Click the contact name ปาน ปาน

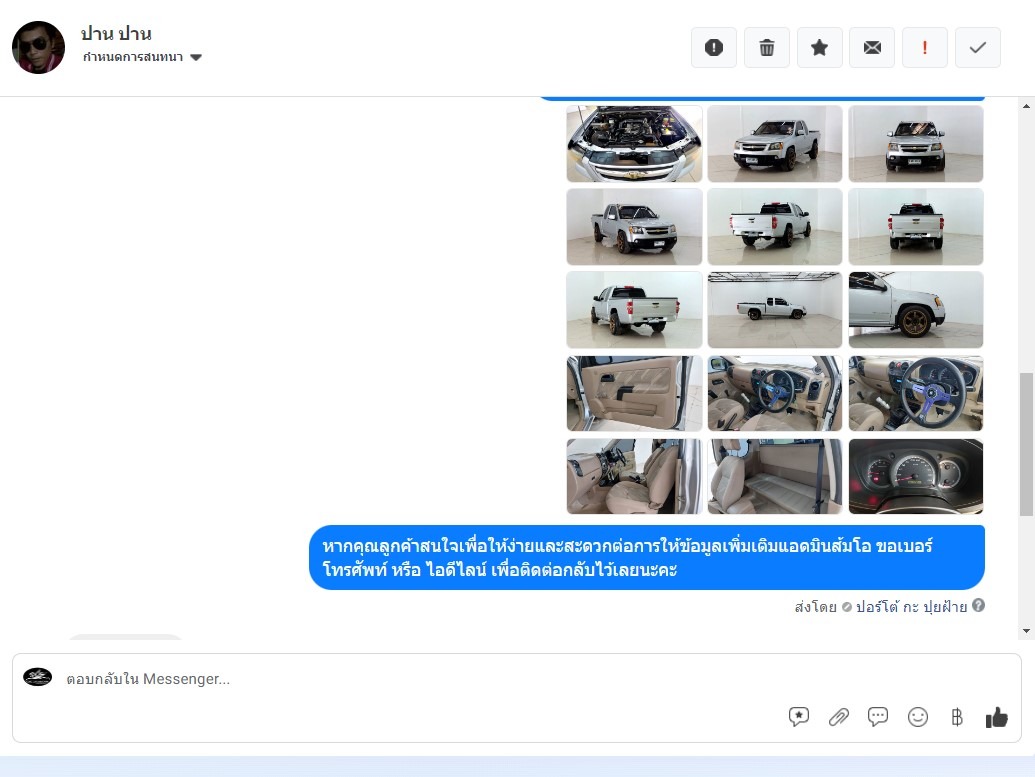pyautogui.click(x=116, y=33)
